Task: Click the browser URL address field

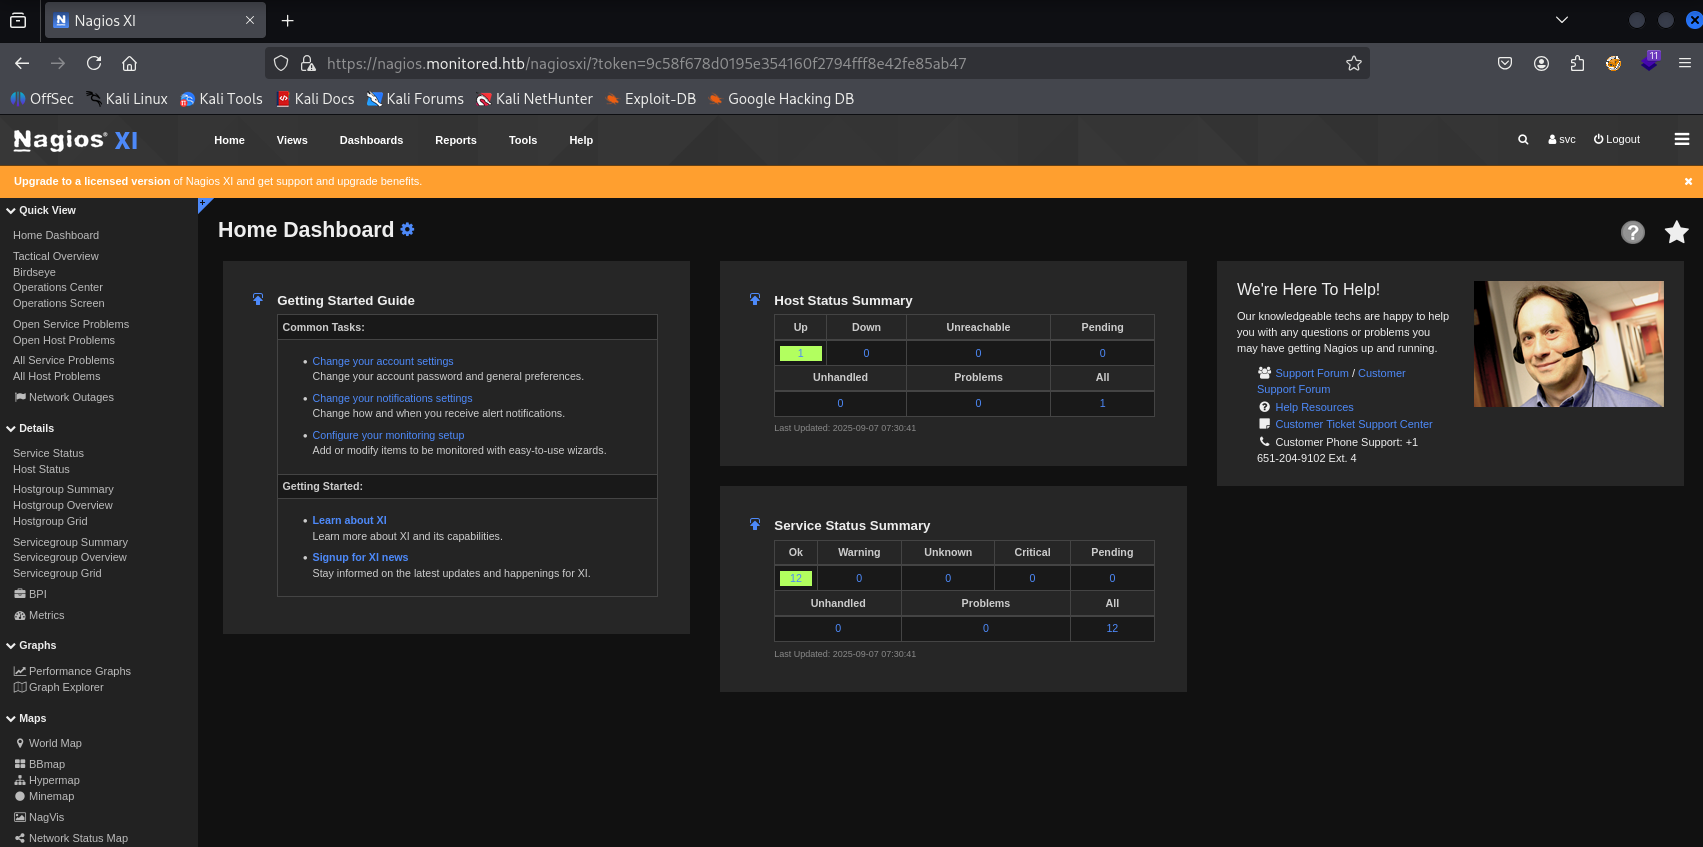Action: pyautogui.click(x=817, y=63)
